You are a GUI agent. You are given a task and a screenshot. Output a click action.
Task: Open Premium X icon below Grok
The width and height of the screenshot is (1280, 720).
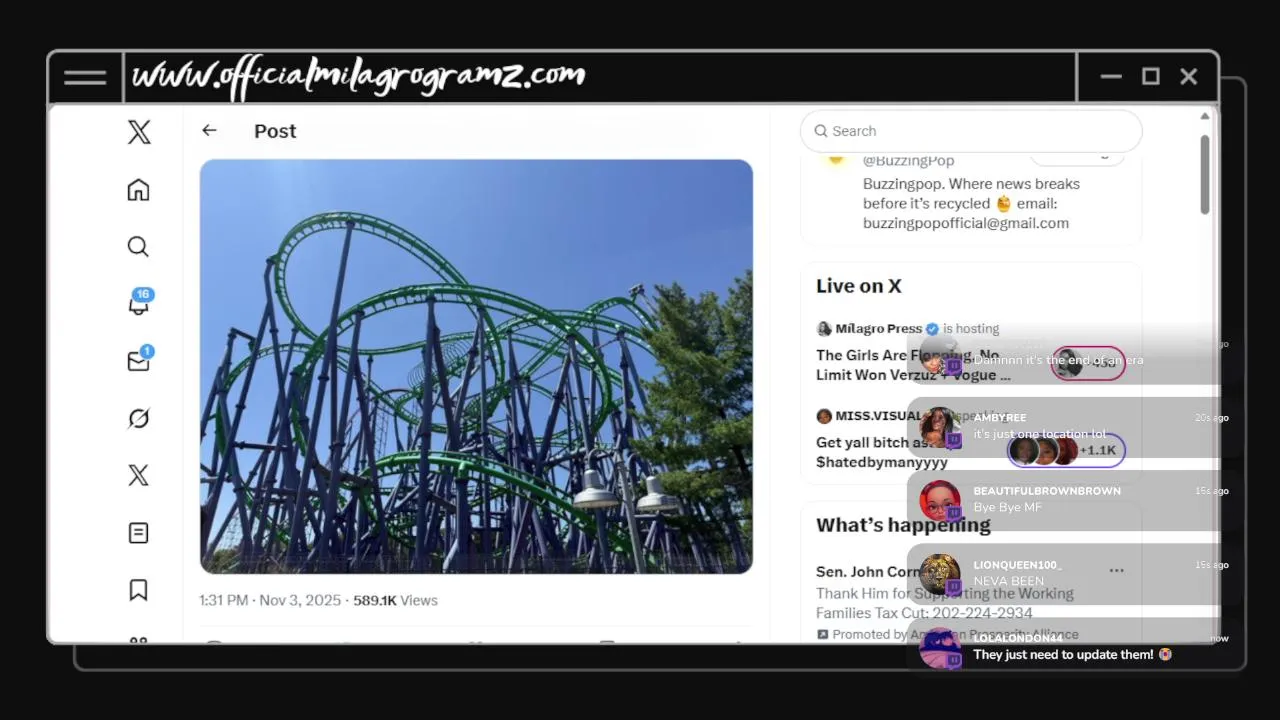click(x=138, y=475)
